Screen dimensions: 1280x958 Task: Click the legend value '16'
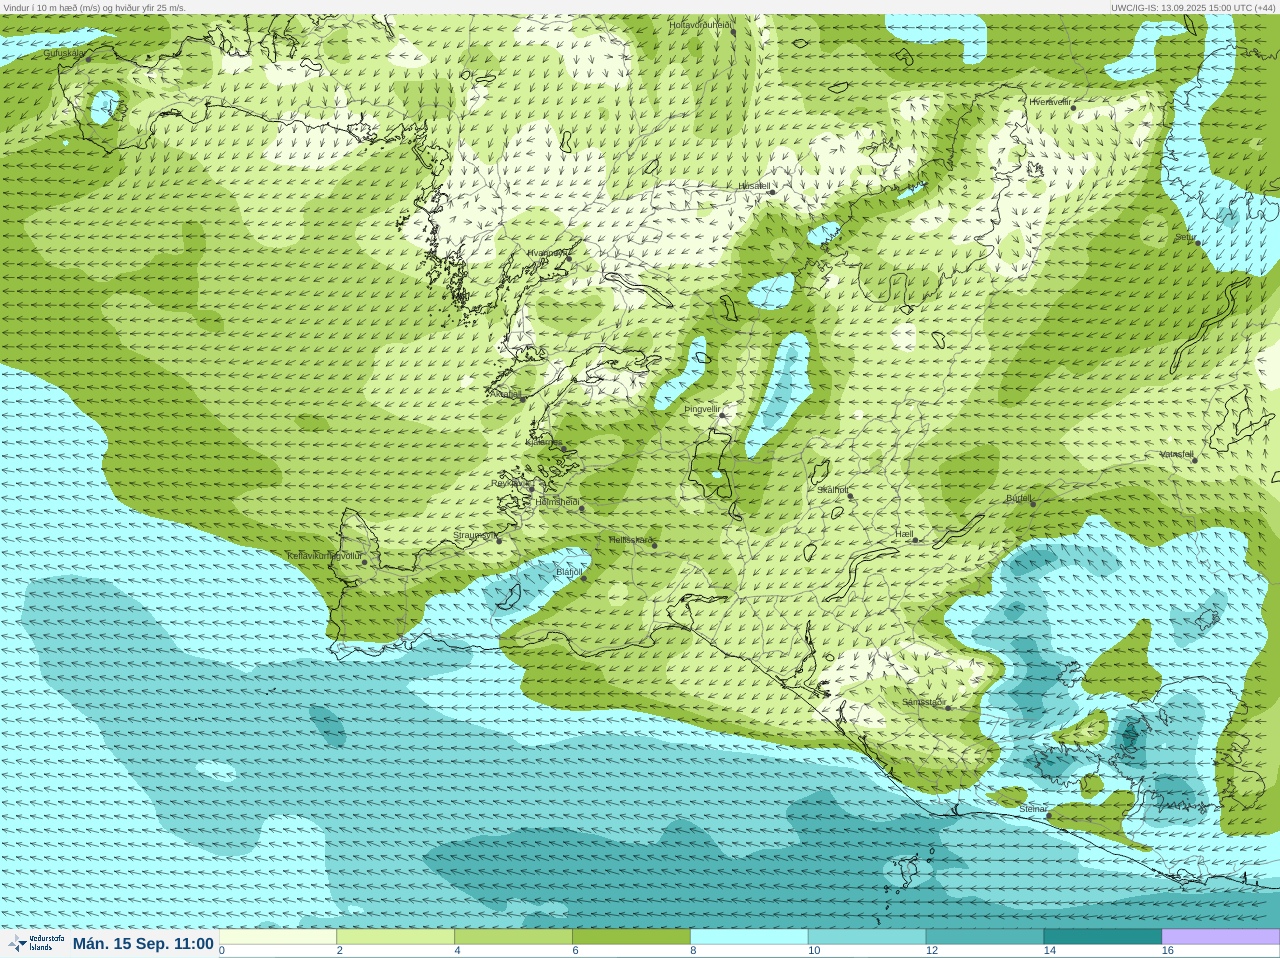1168,951
